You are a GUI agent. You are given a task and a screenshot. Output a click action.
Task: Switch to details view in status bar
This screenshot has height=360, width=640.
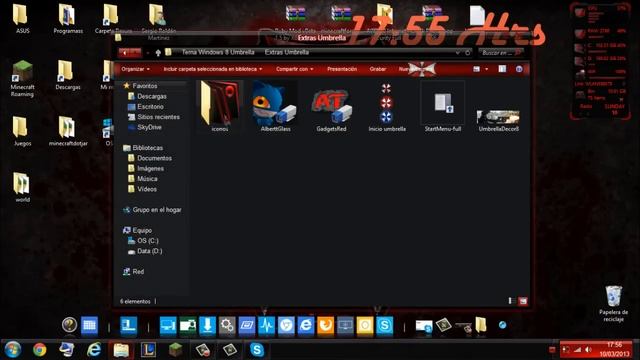511,301
